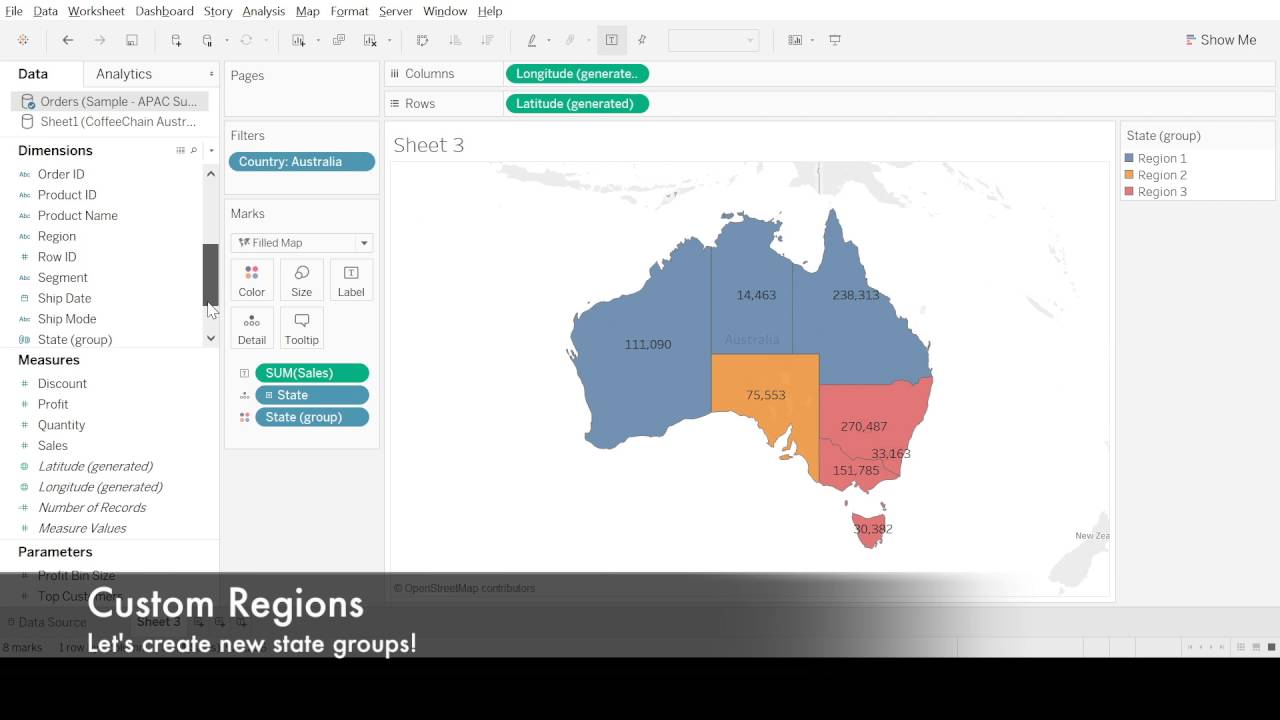Click the Region 3 red legend swatch
Screen dimensions: 1280x720
pos(1129,192)
